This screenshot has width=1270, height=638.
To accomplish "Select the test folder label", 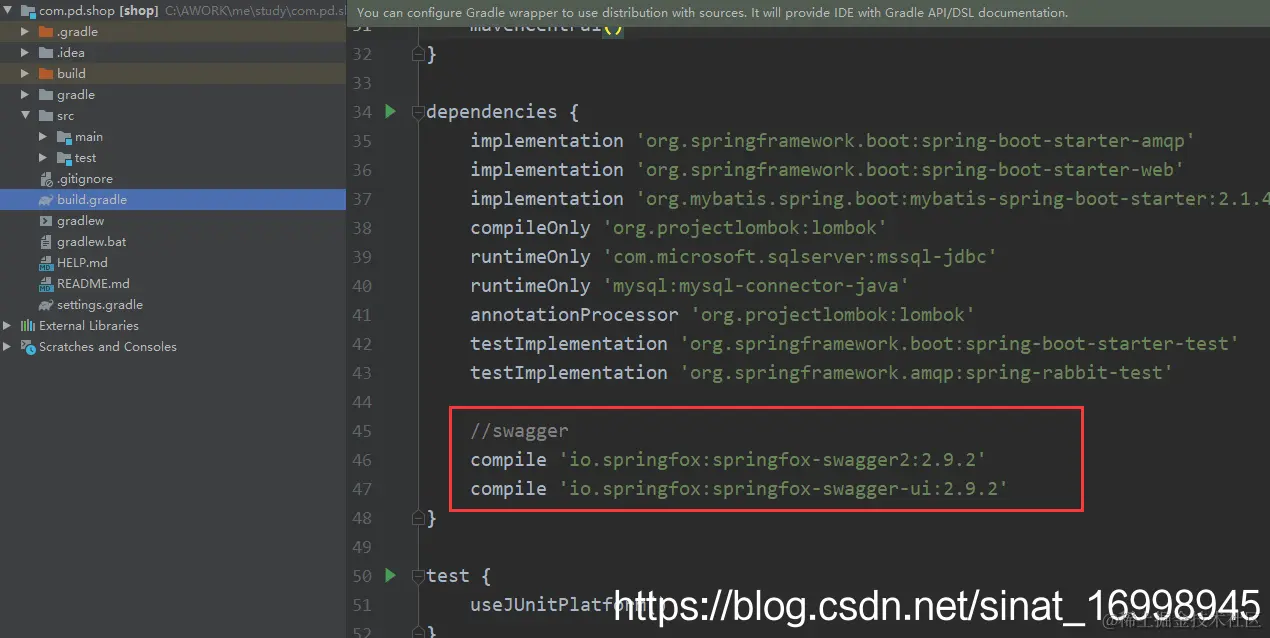I will [85, 157].
